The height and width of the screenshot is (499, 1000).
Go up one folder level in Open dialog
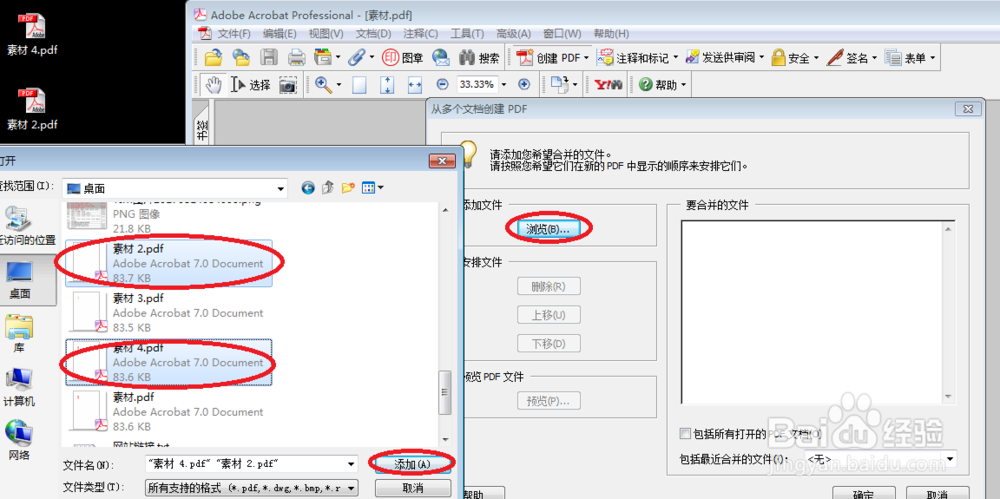[x=328, y=188]
